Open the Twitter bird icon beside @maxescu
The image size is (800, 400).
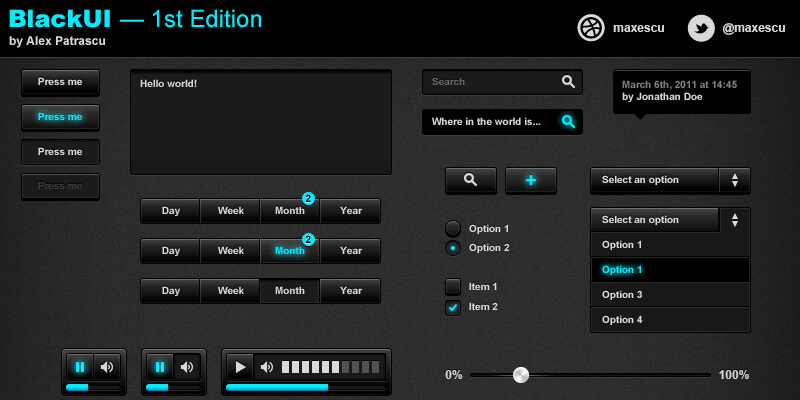701,28
